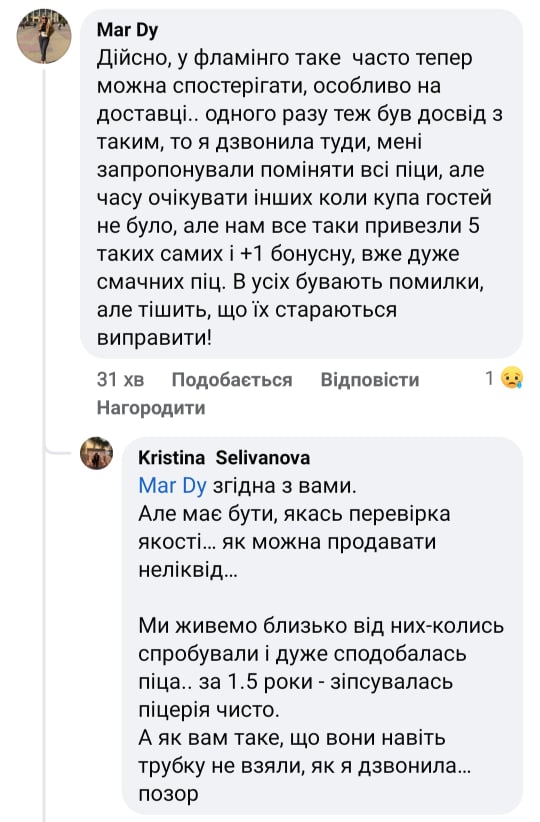
Task: Click Нагородити under Mar Dy's comment
Action: 151,407
